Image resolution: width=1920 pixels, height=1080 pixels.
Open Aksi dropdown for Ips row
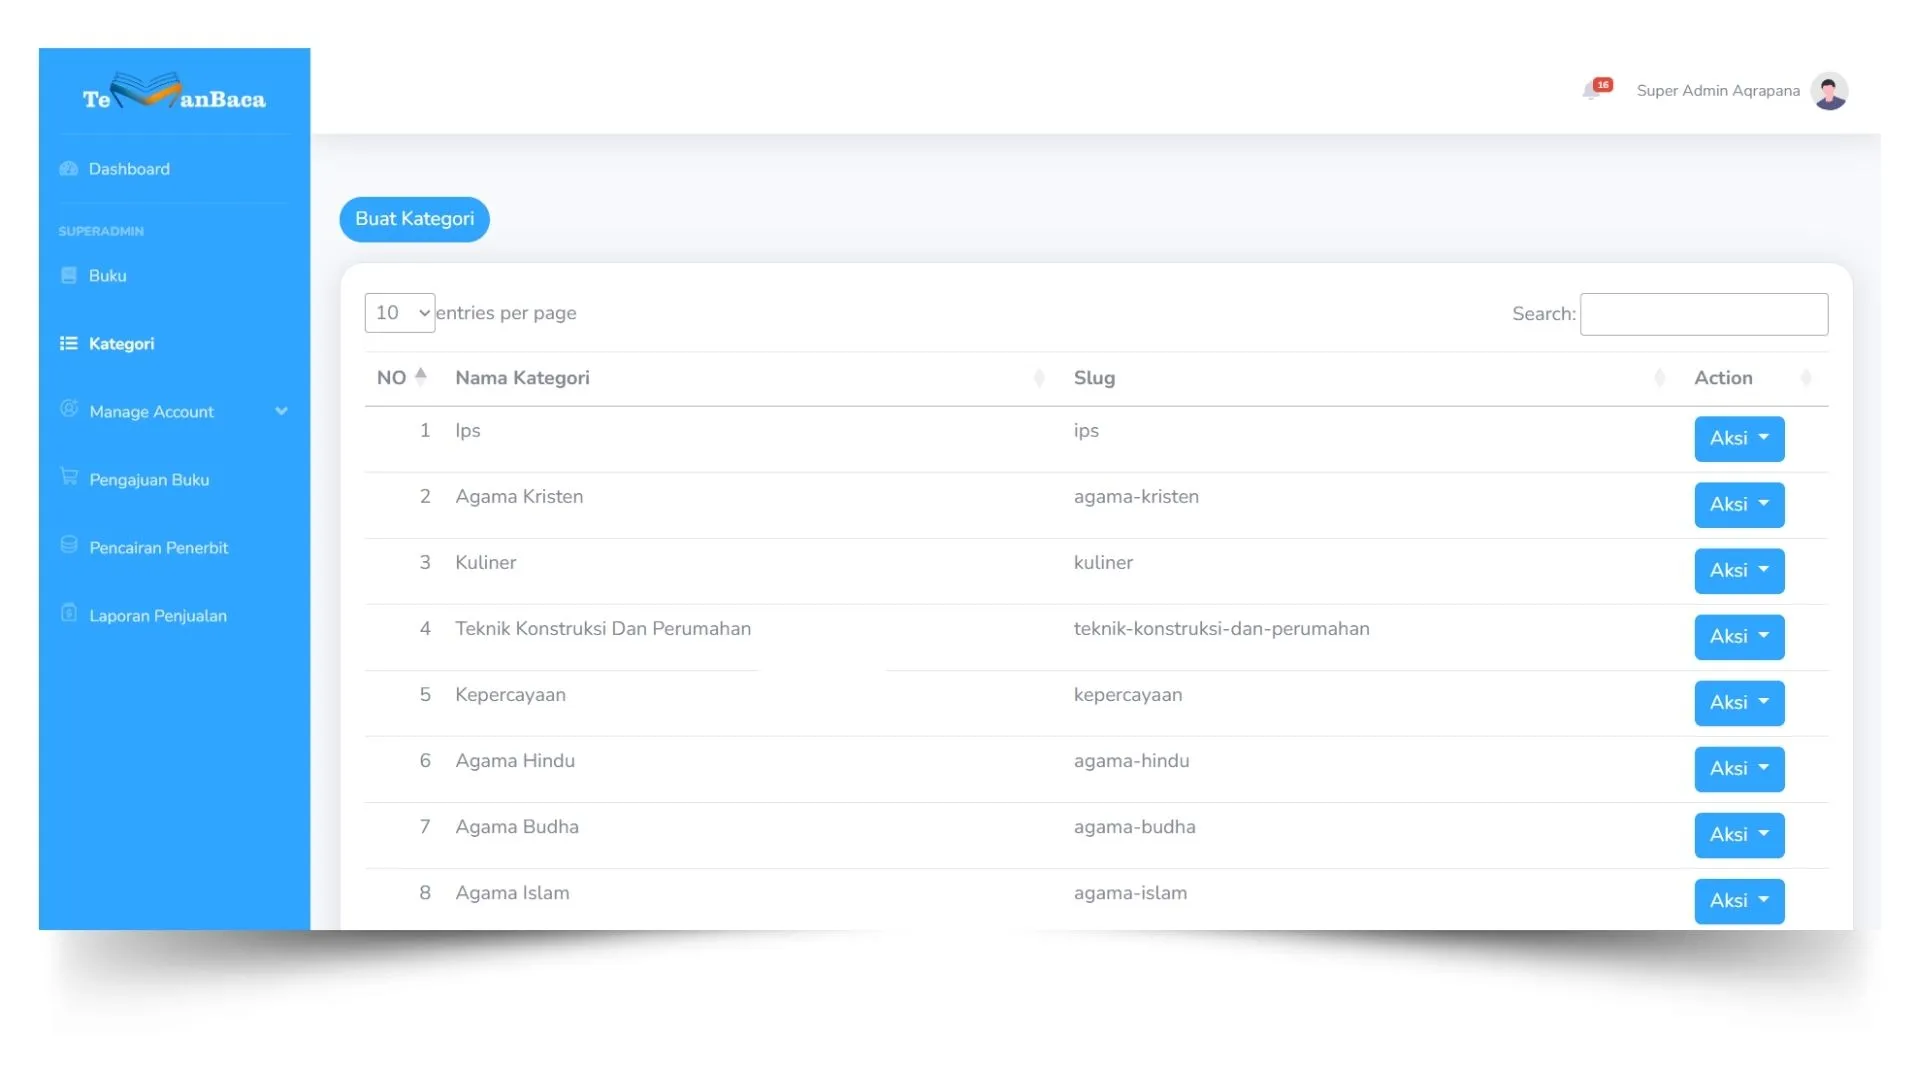pos(1738,439)
